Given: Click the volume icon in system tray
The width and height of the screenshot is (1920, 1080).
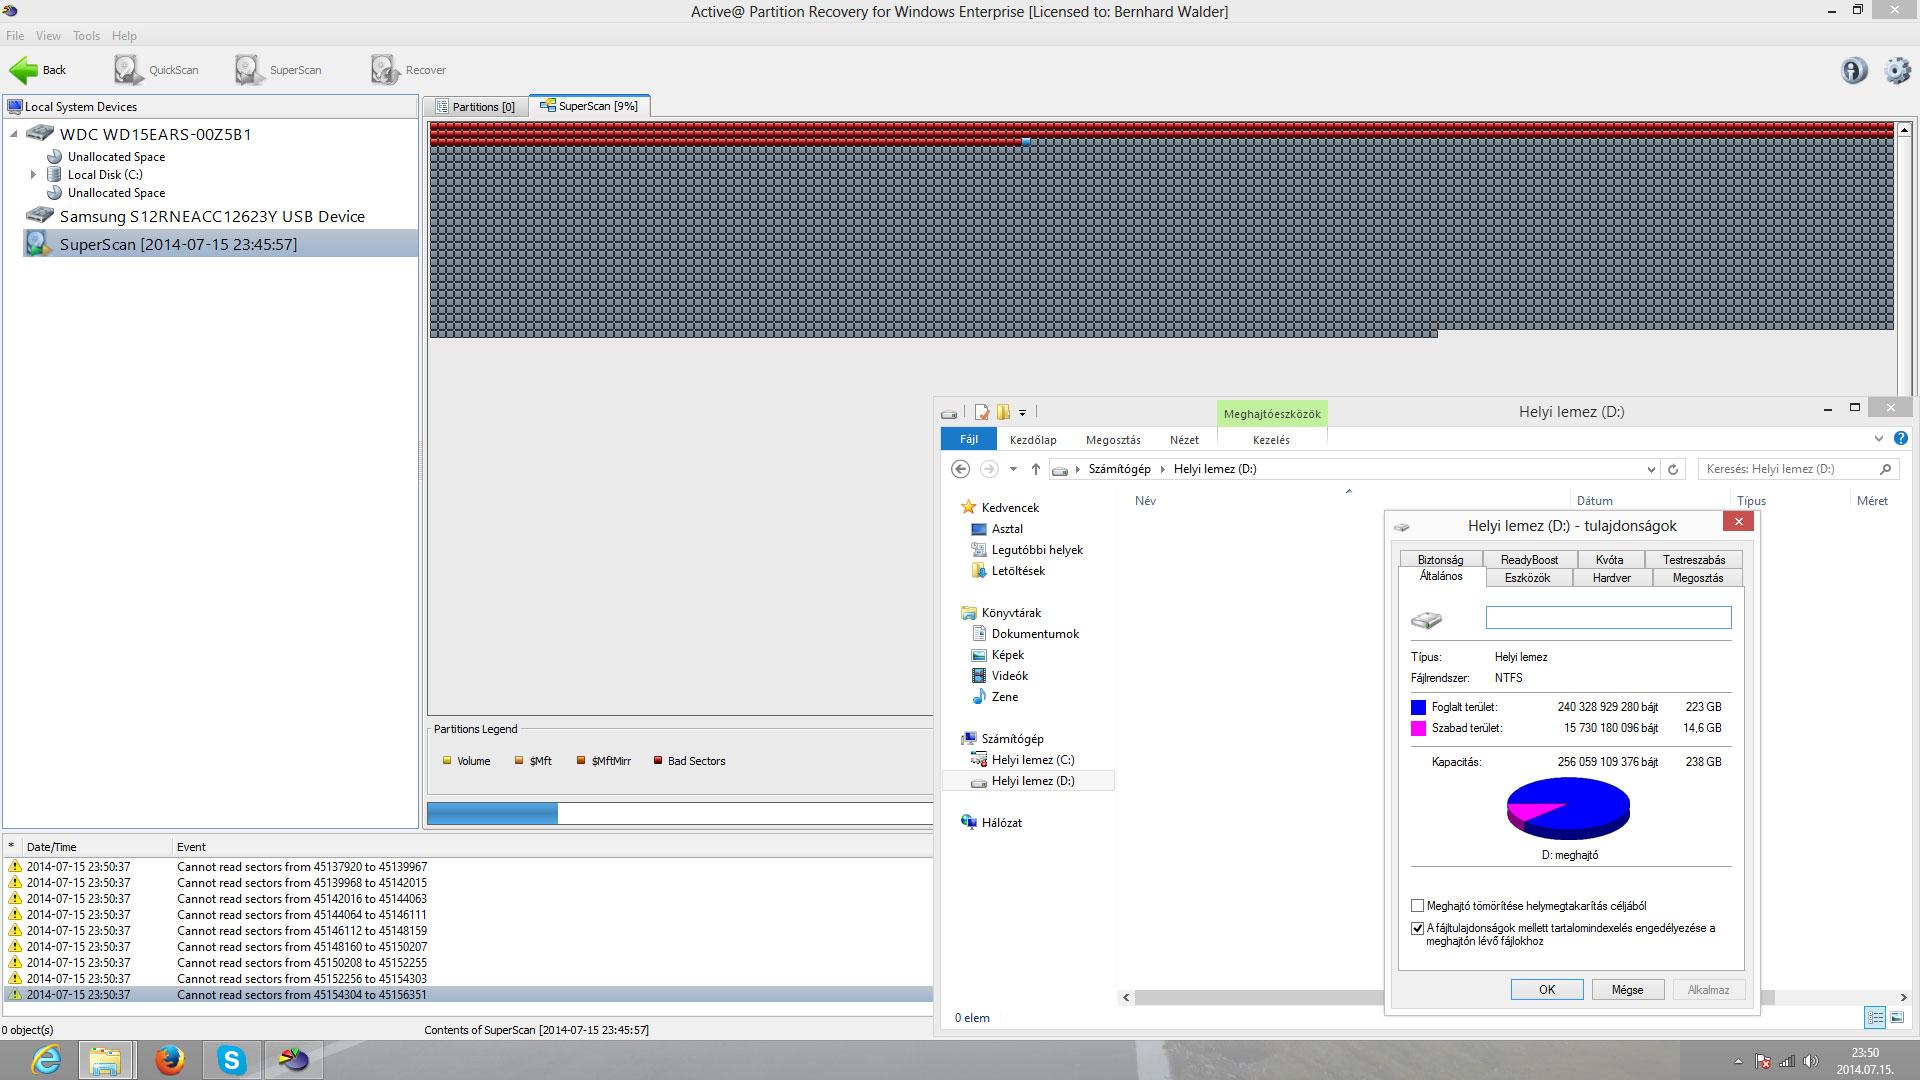Looking at the screenshot, I should 1811,1062.
